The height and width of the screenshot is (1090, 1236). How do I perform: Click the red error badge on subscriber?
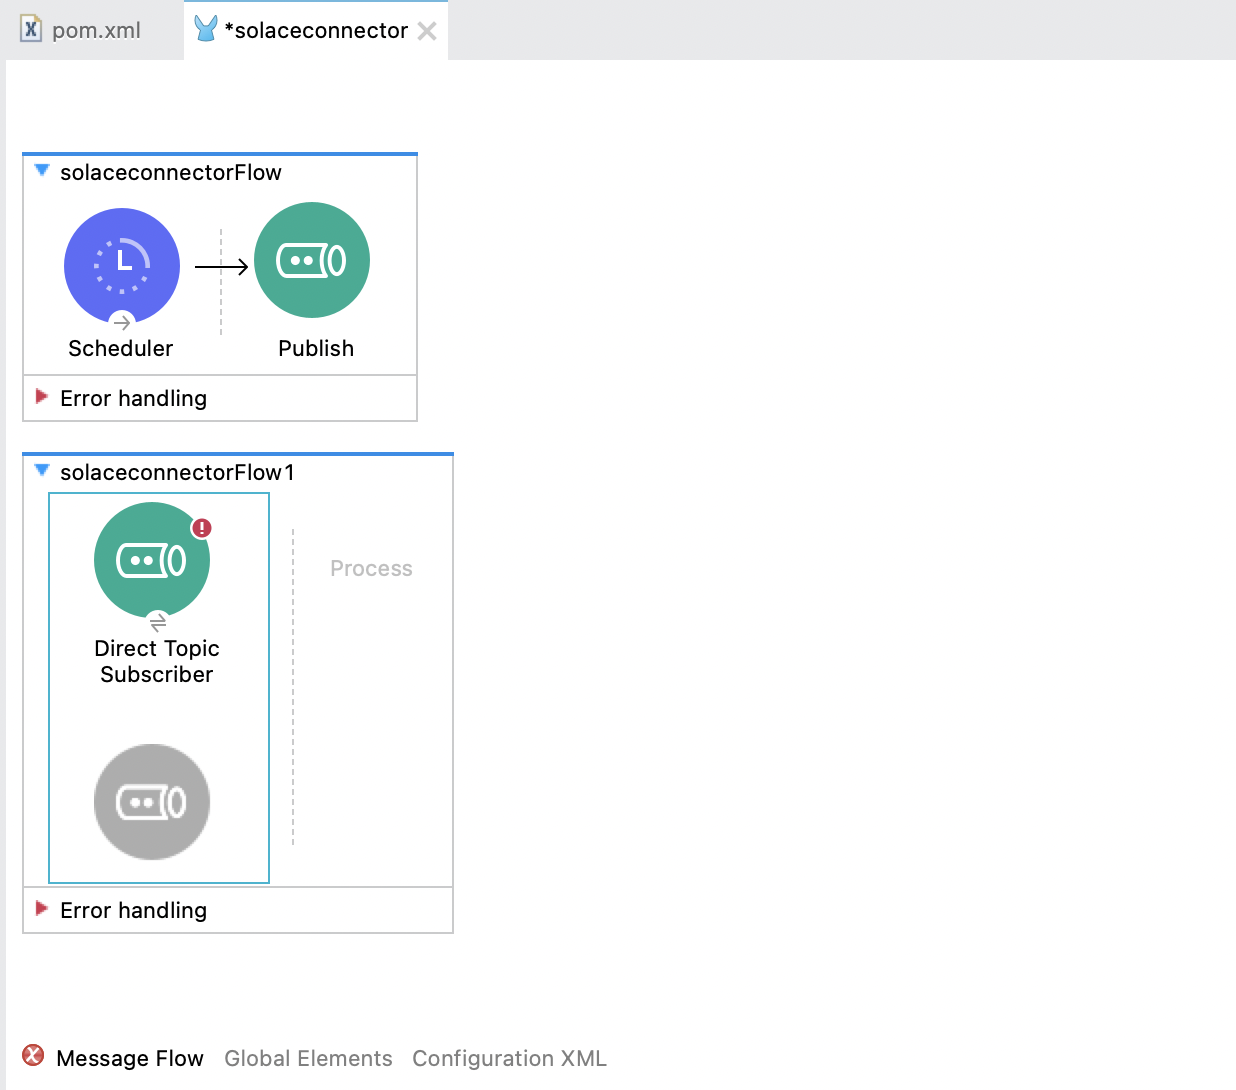click(x=202, y=528)
